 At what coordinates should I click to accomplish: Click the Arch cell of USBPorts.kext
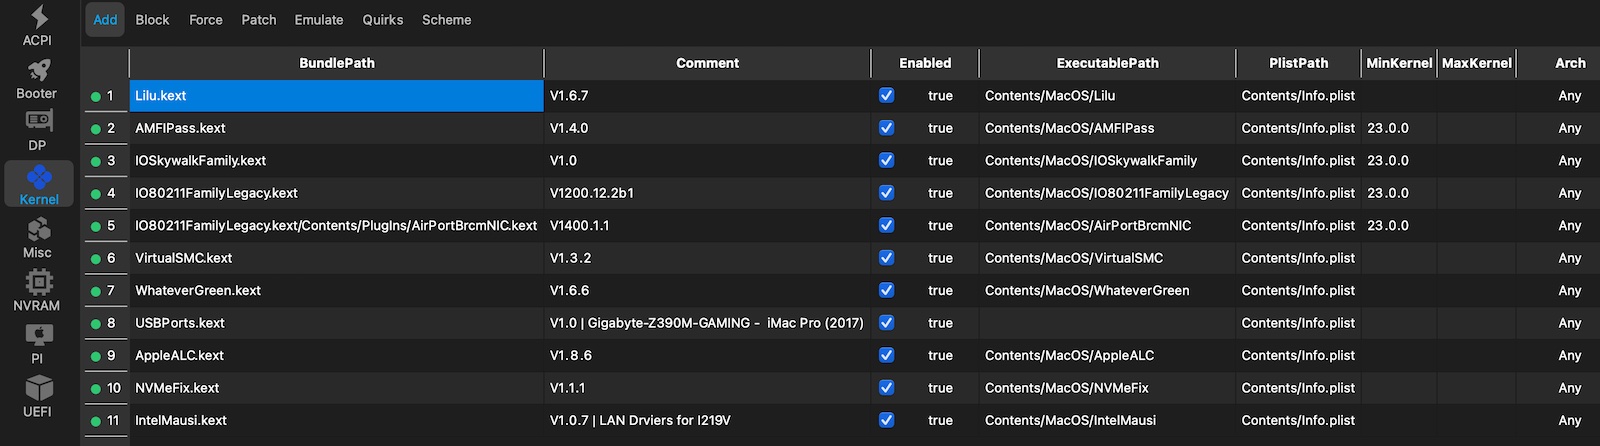[x=1569, y=323]
